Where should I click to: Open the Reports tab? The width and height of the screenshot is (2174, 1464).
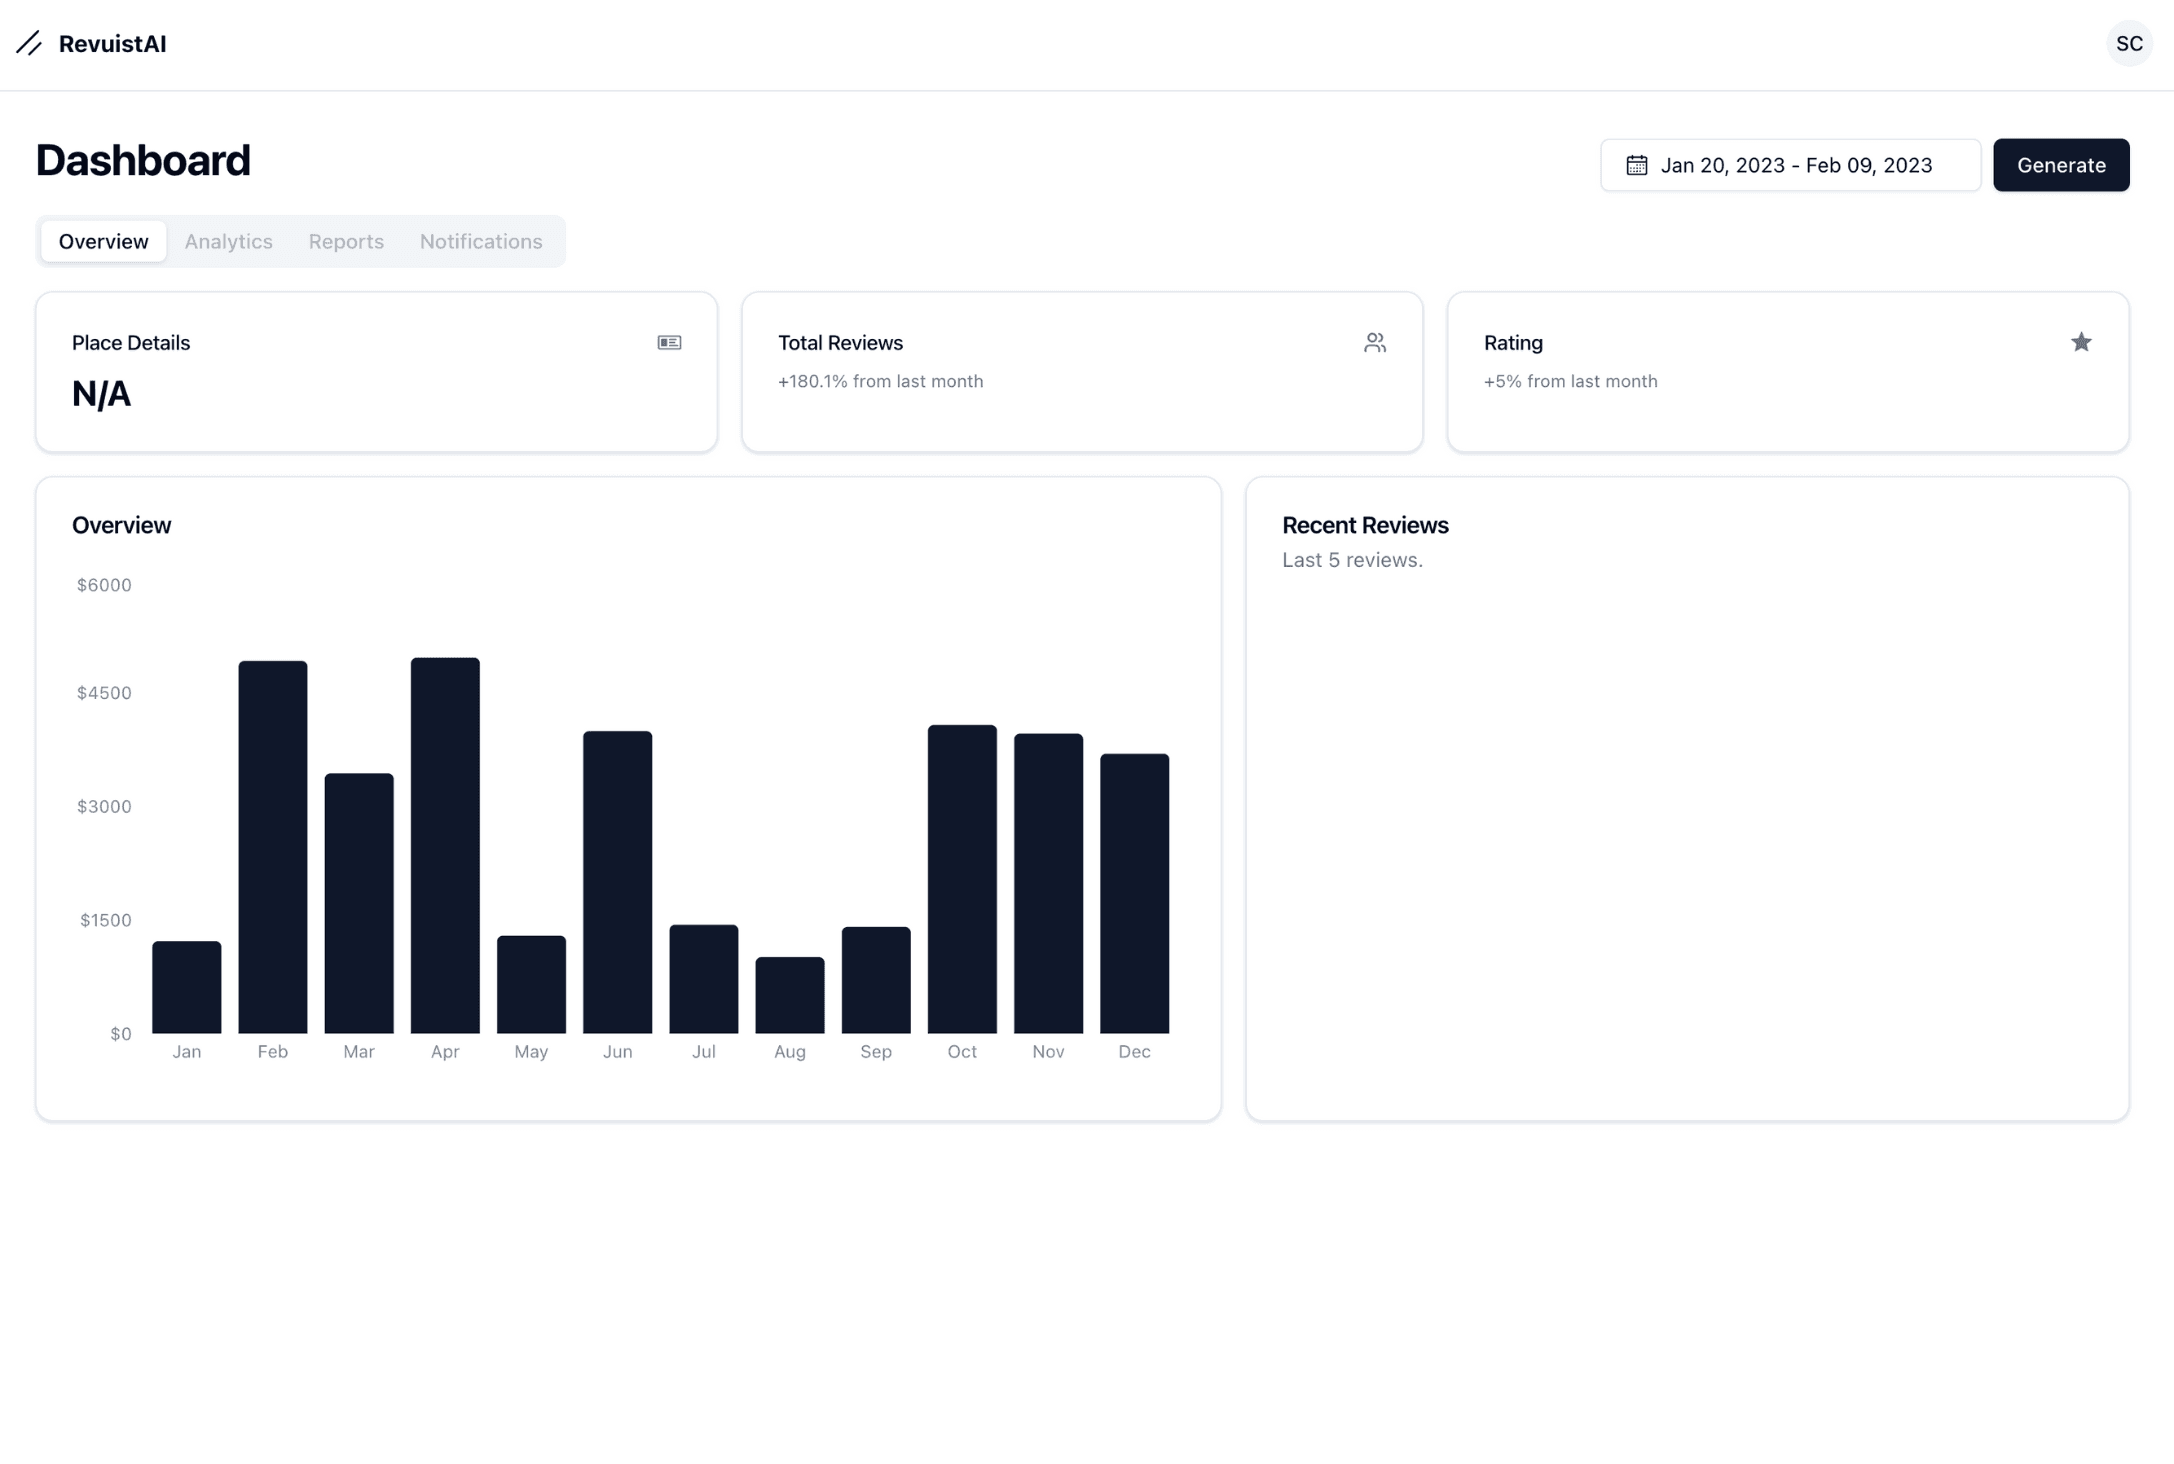point(346,241)
